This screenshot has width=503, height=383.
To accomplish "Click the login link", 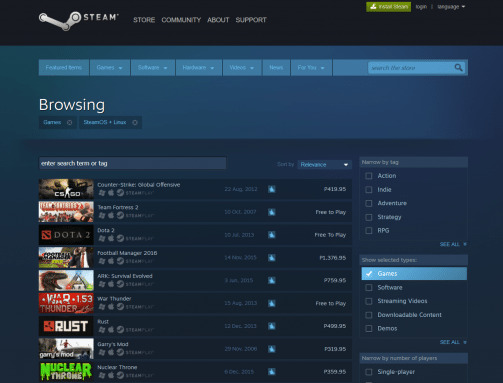I will [x=421, y=7].
